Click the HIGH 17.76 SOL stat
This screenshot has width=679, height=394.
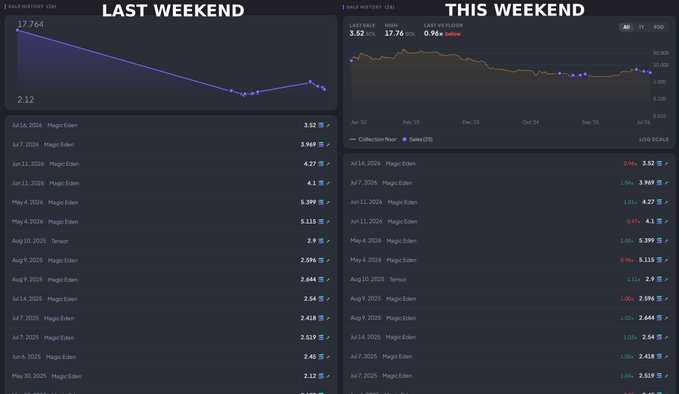coord(400,30)
